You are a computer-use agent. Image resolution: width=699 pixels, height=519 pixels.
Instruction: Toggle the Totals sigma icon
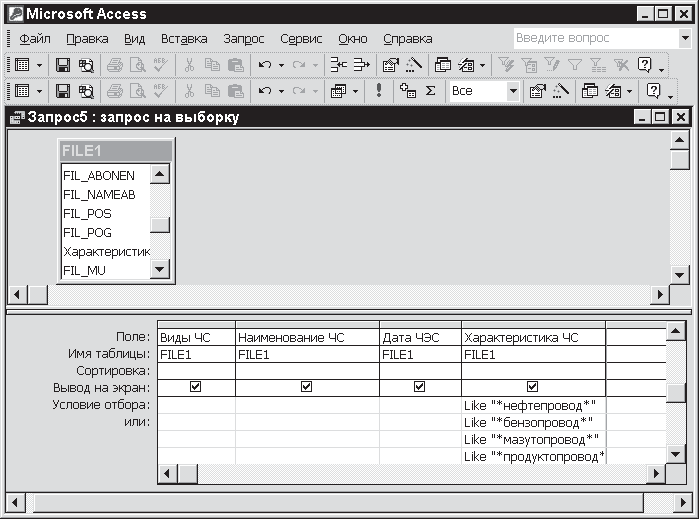point(431,90)
